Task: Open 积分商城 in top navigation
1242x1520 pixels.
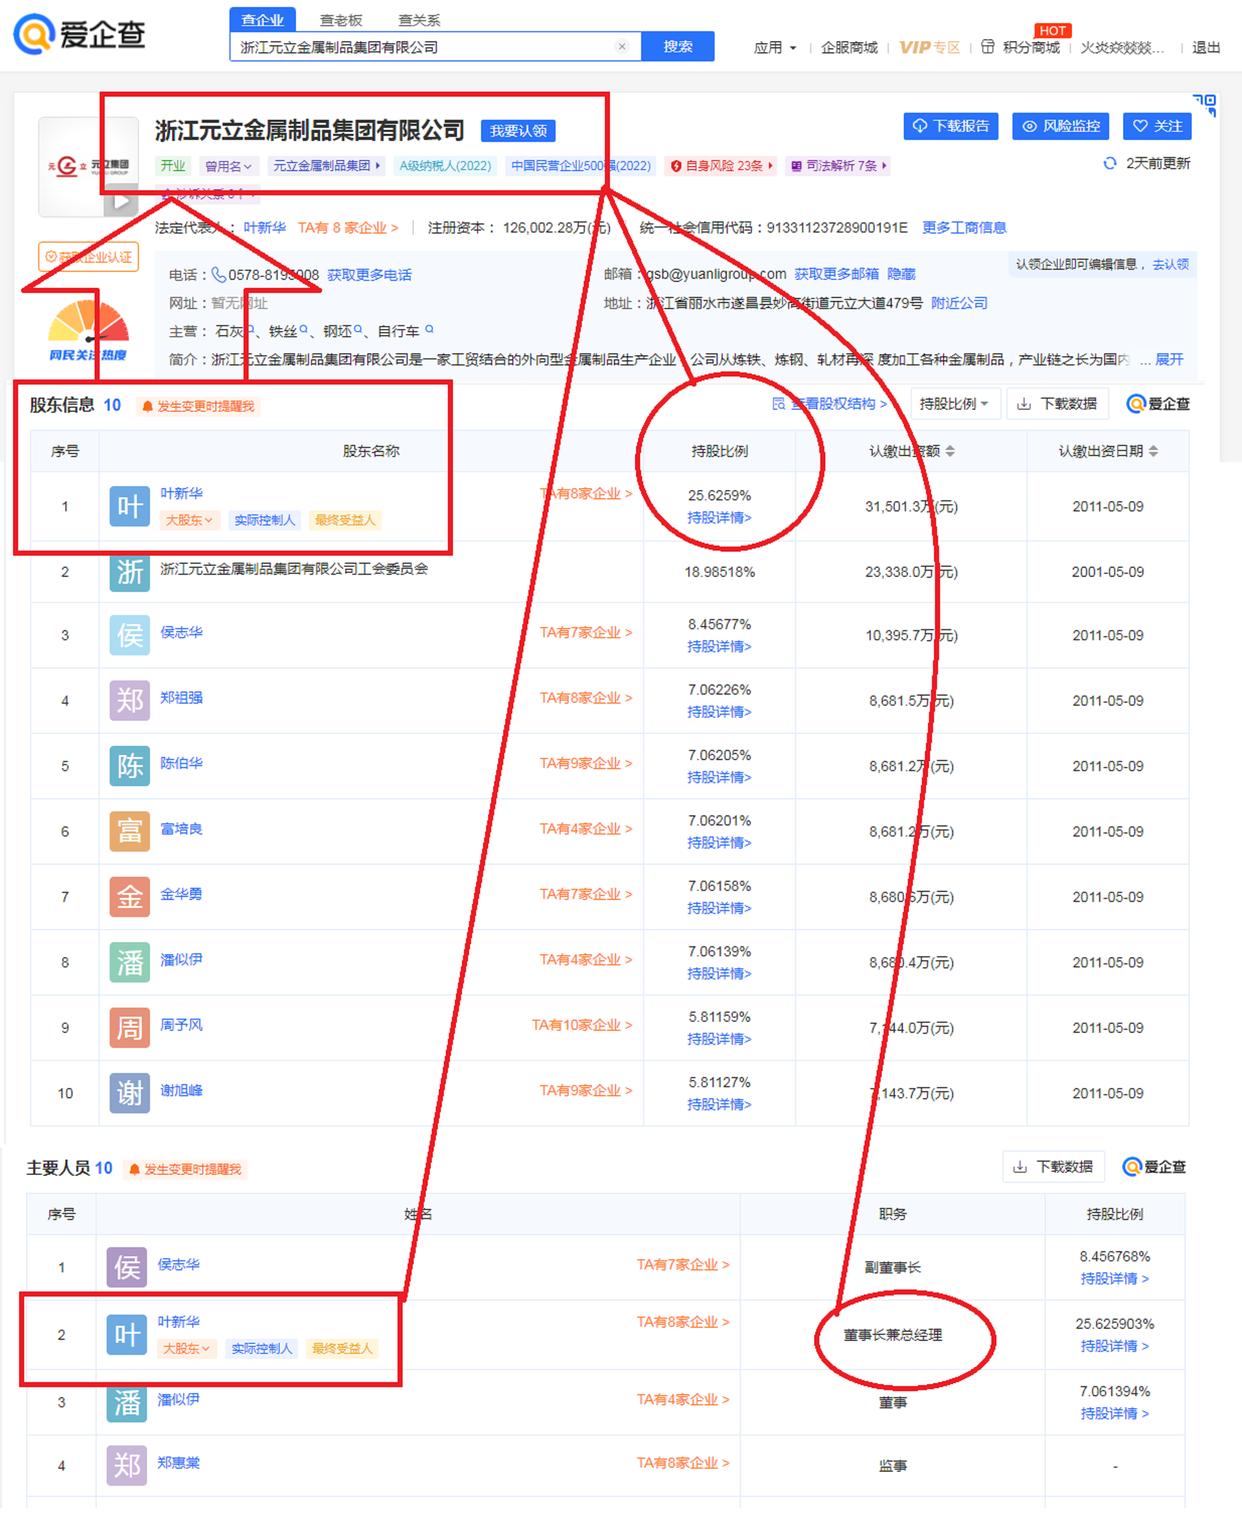Action: (x=1020, y=47)
